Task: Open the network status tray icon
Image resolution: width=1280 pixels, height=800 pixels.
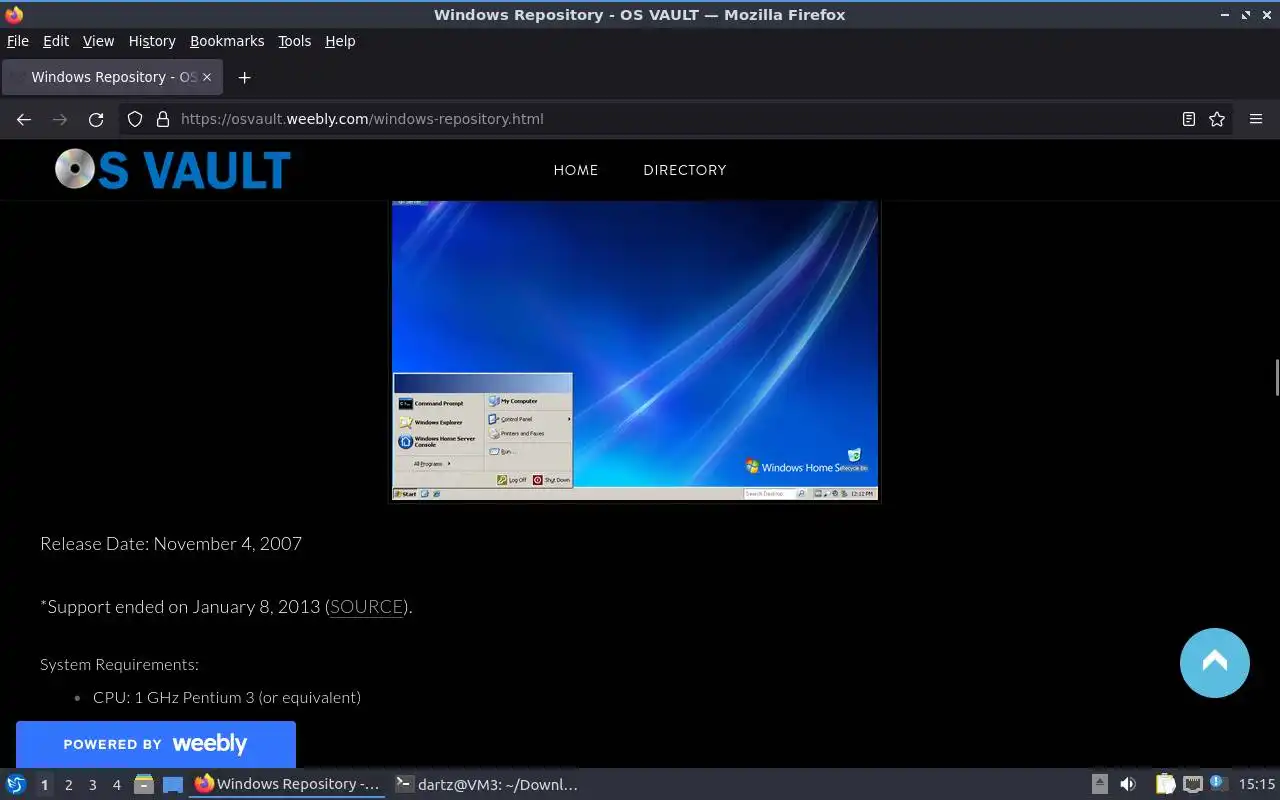Action: tap(1192, 784)
